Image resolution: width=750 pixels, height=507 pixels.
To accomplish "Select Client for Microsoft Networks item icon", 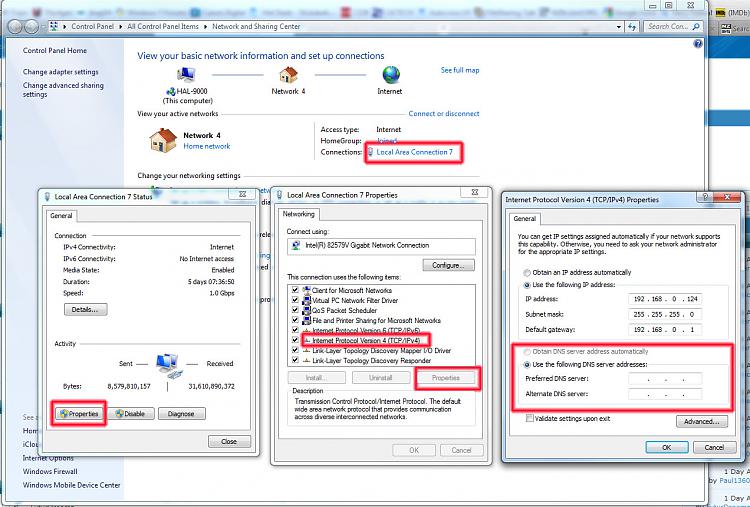I will 307,290.
